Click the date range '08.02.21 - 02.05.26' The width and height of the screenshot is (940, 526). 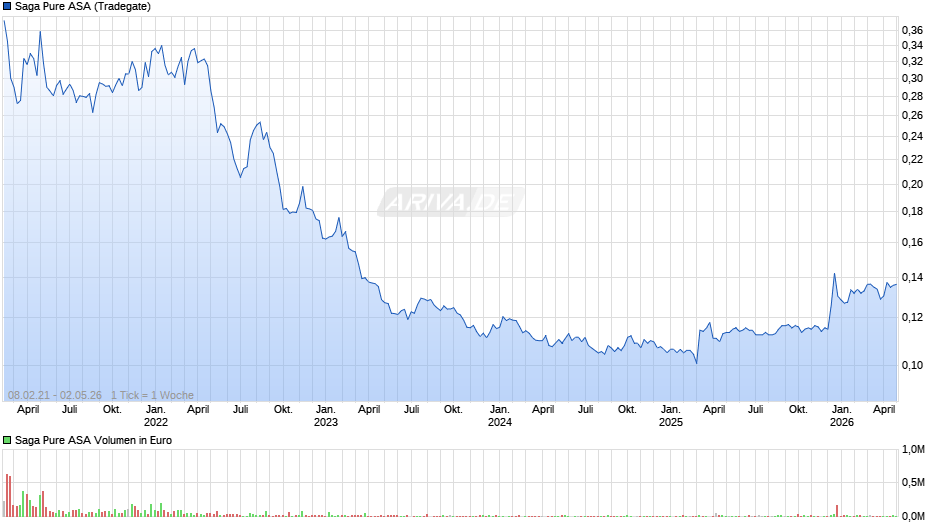point(55,395)
